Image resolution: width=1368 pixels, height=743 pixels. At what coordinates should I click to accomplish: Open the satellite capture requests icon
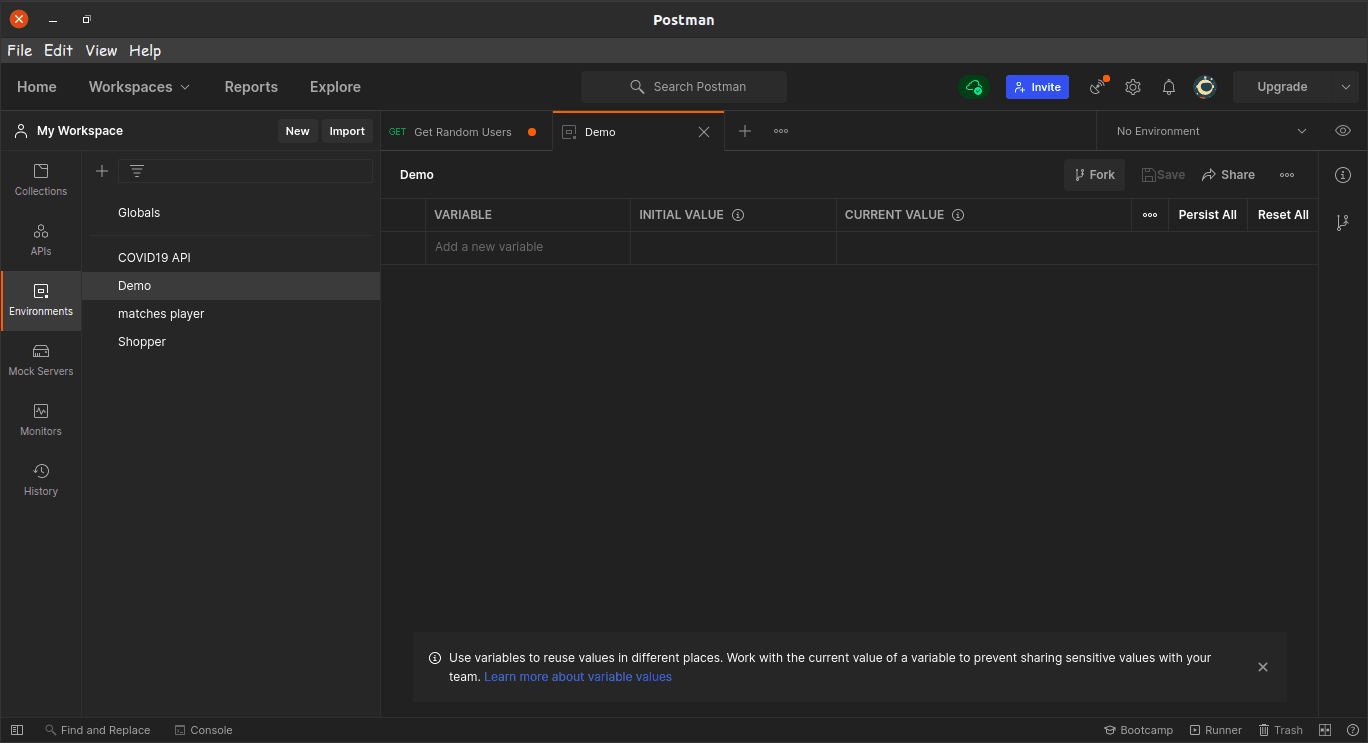tap(1099, 86)
